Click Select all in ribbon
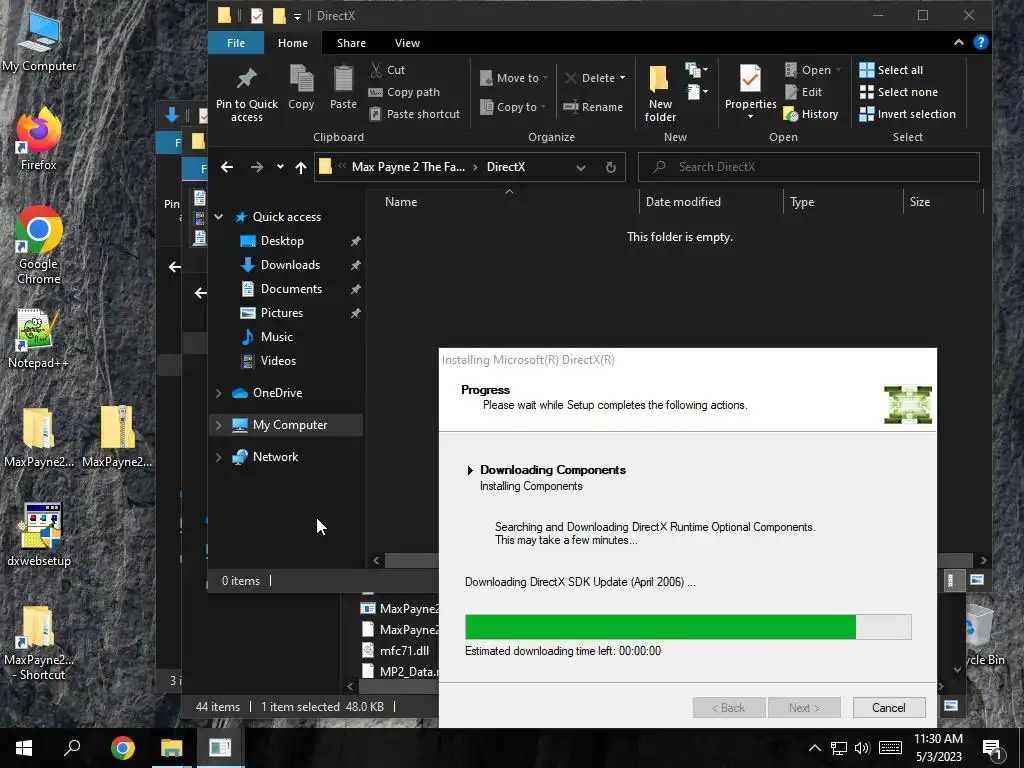The image size is (1024, 768). (891, 70)
